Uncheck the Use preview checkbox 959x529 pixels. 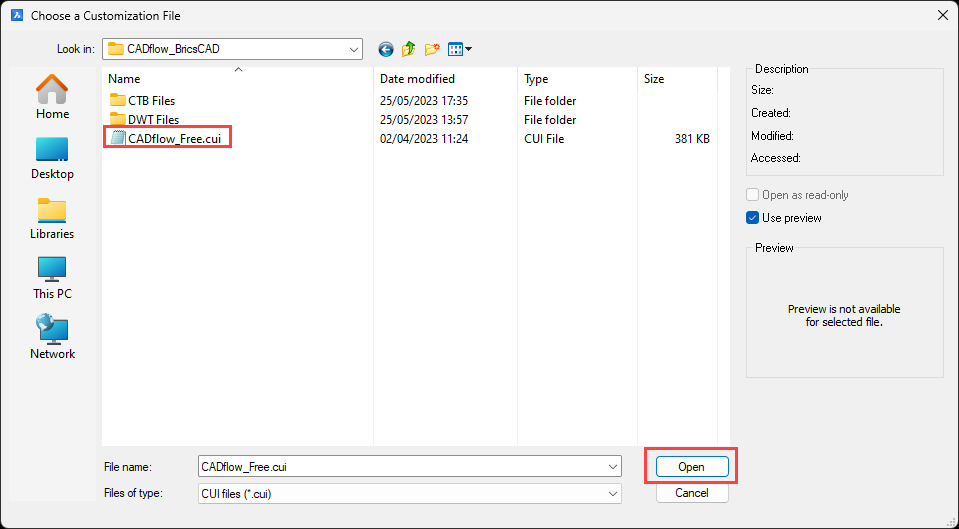coord(752,218)
